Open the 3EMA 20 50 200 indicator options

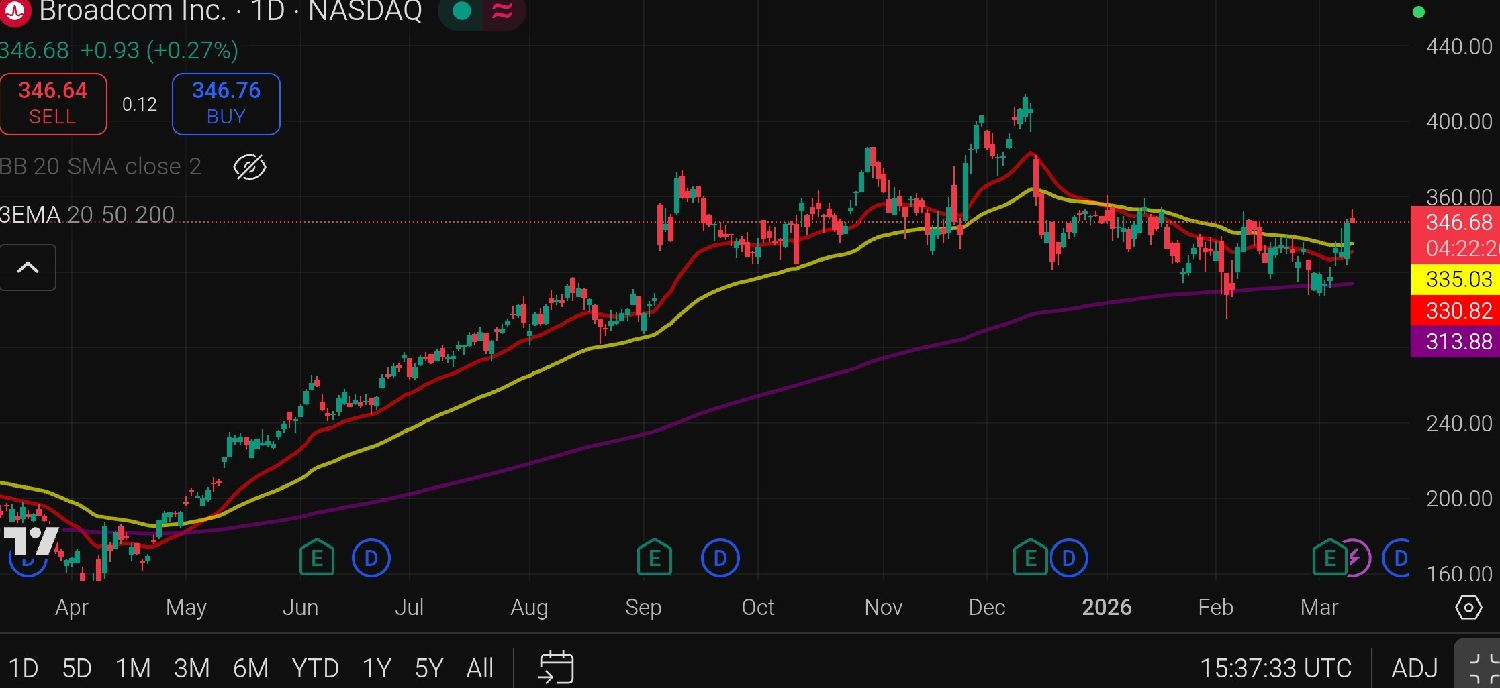click(x=88, y=215)
